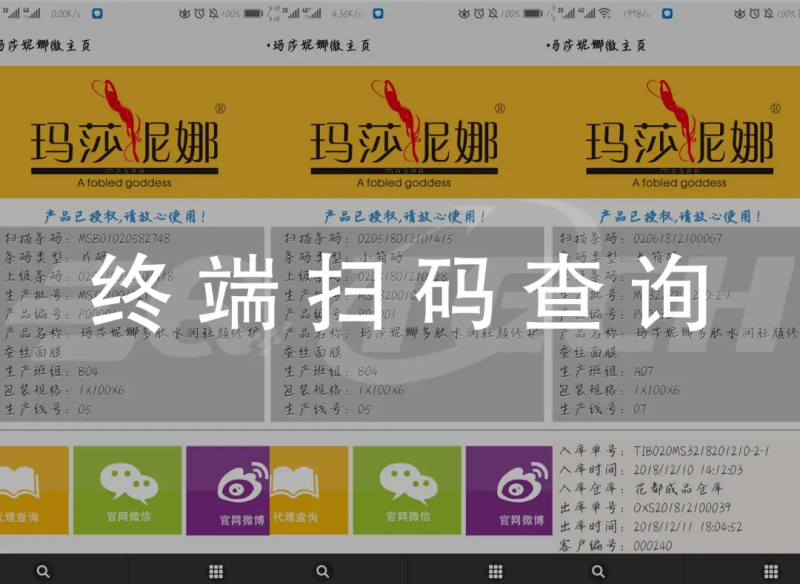Open the grid menu icon in the right phone screen's bottom bar
This screenshot has width=800, height=584.
pos(771,571)
